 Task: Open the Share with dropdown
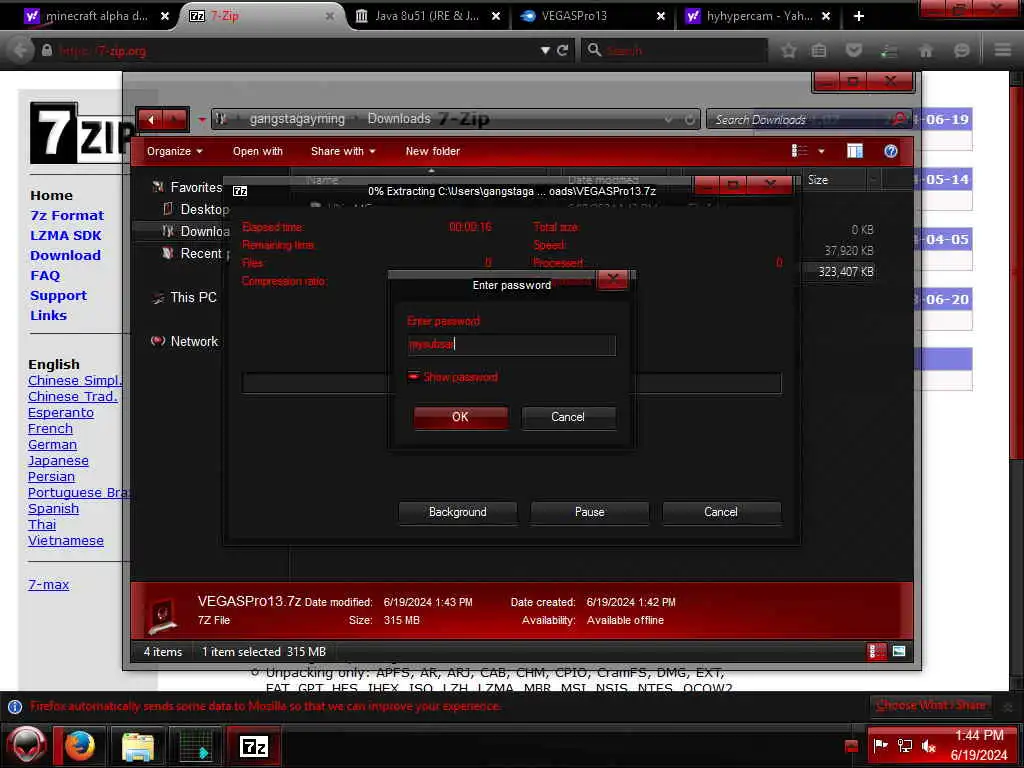pyautogui.click(x=343, y=152)
